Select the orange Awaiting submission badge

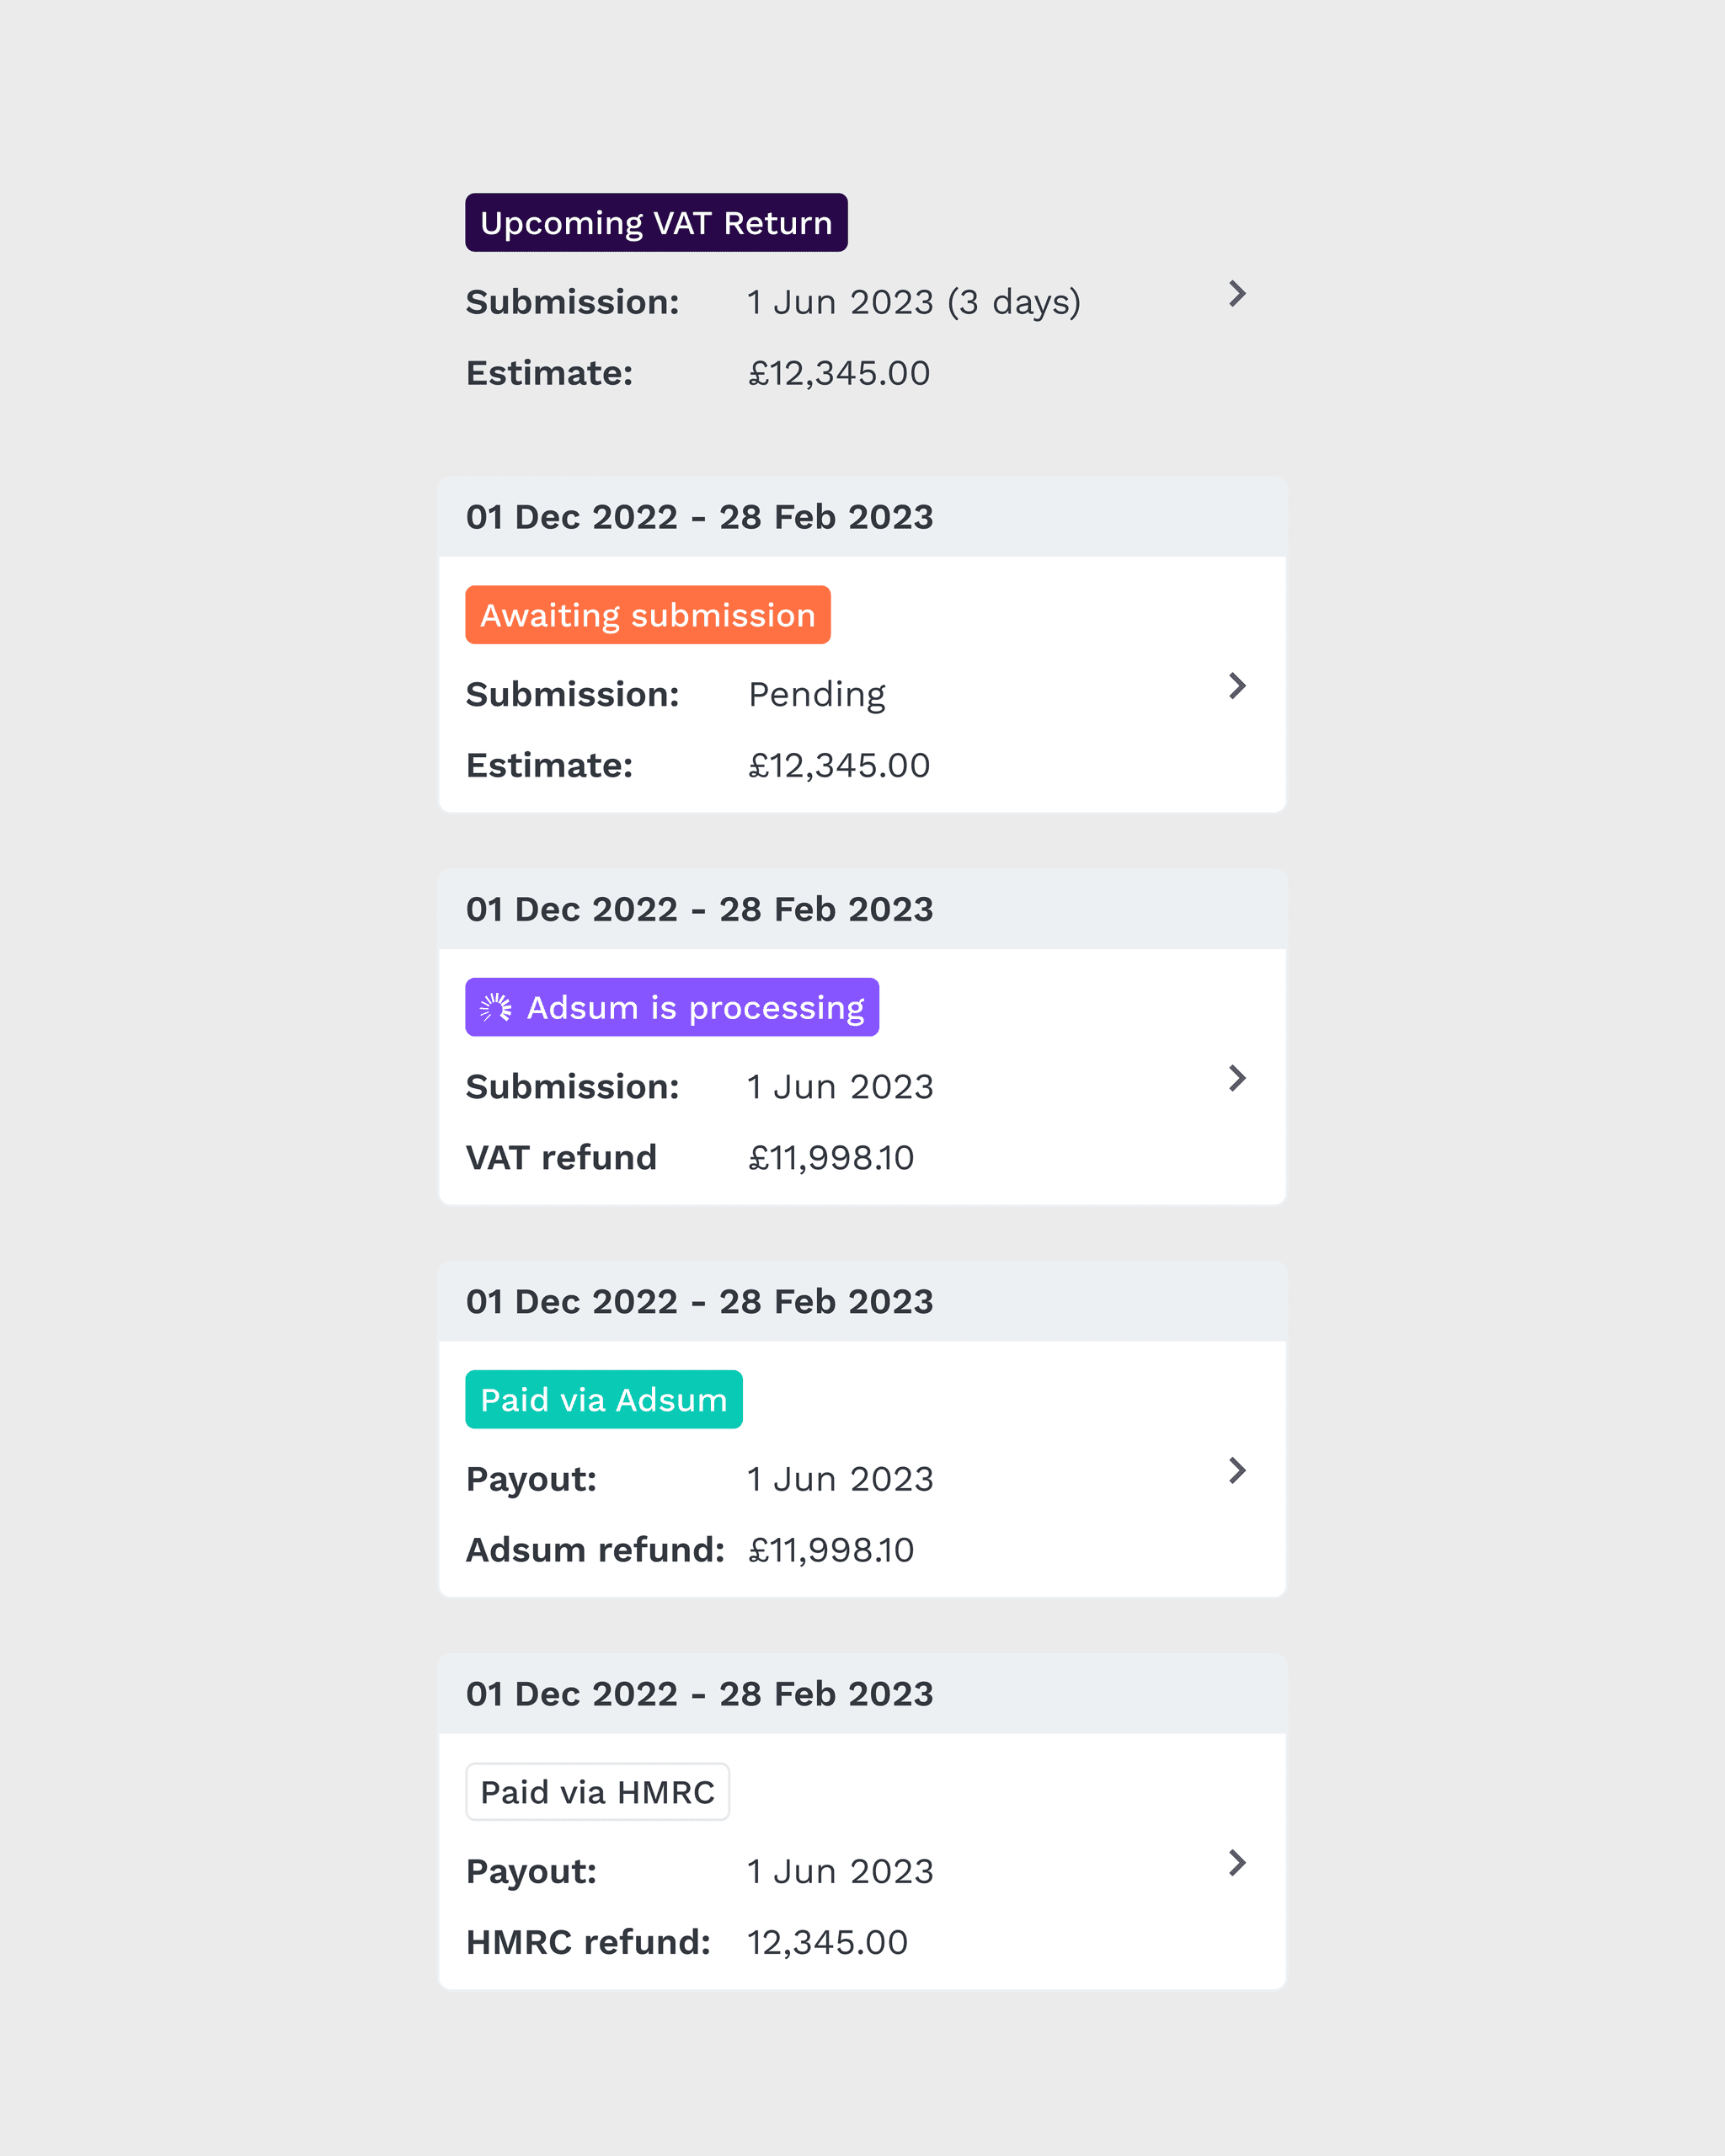647,615
